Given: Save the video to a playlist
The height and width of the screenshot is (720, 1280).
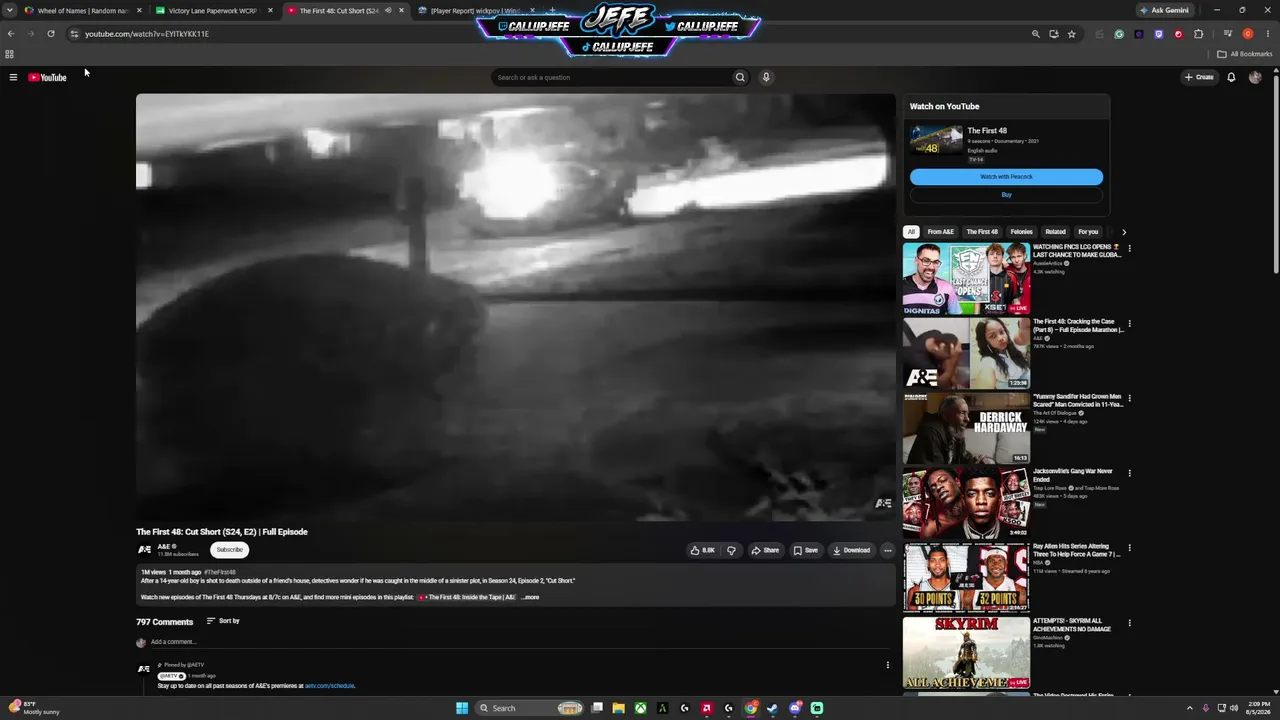Looking at the screenshot, I should pyautogui.click(x=806, y=550).
